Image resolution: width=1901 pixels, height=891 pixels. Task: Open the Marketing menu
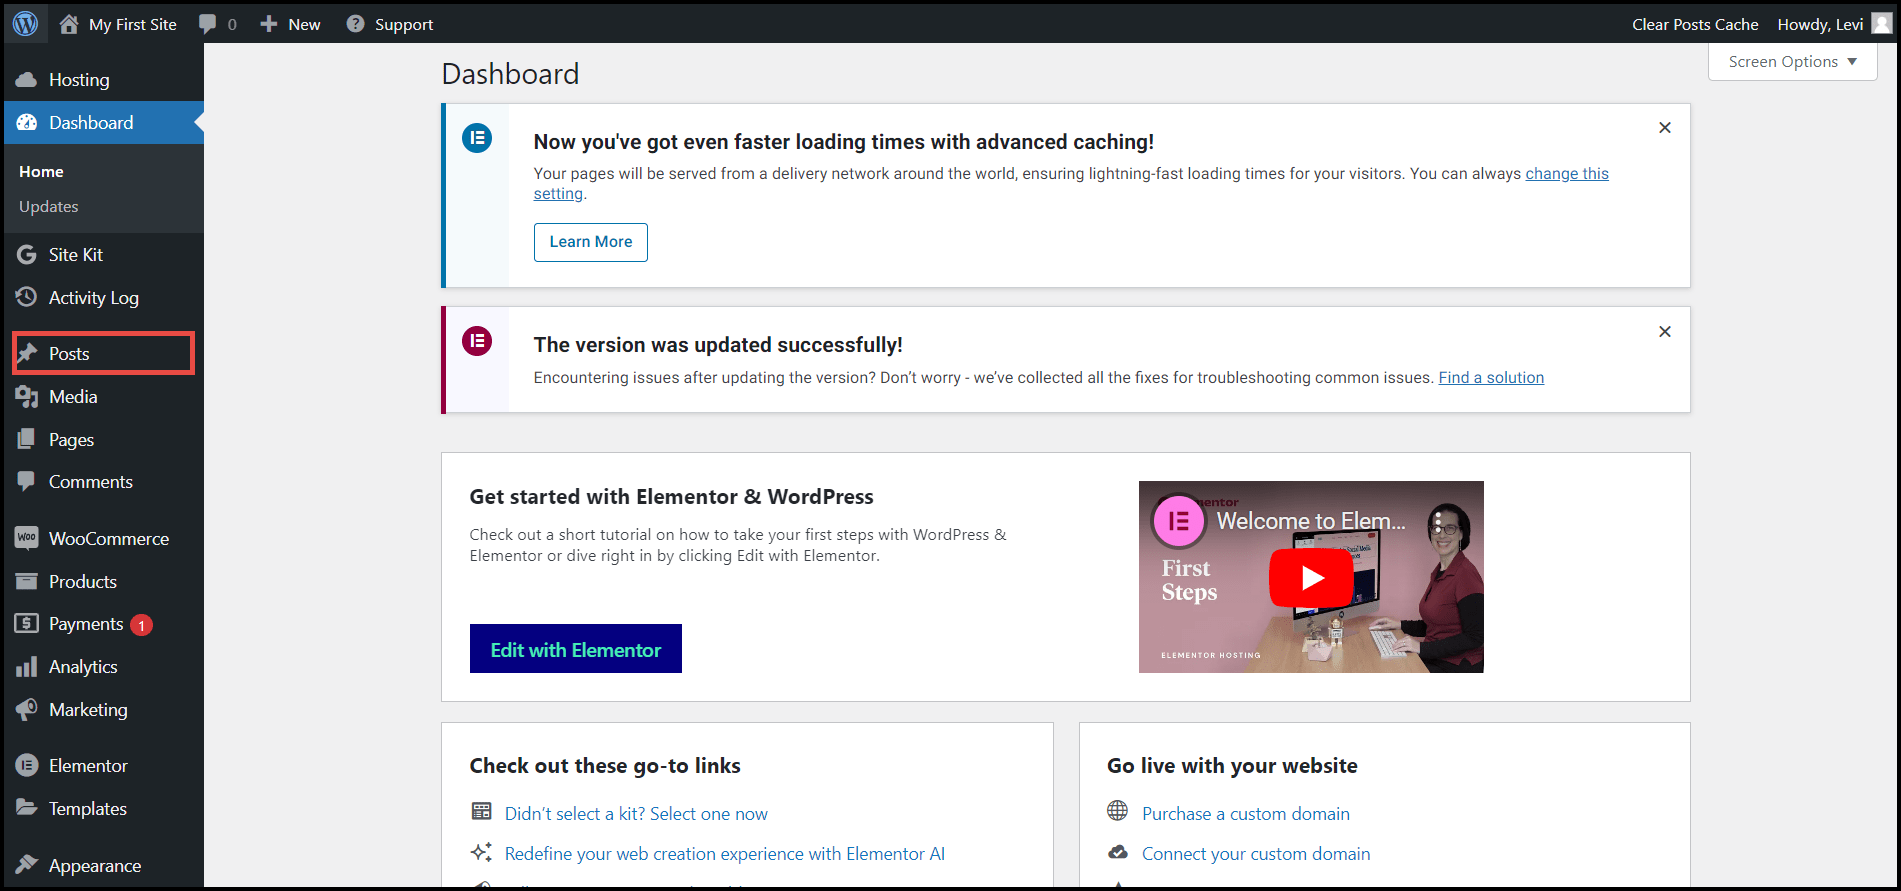click(104, 710)
